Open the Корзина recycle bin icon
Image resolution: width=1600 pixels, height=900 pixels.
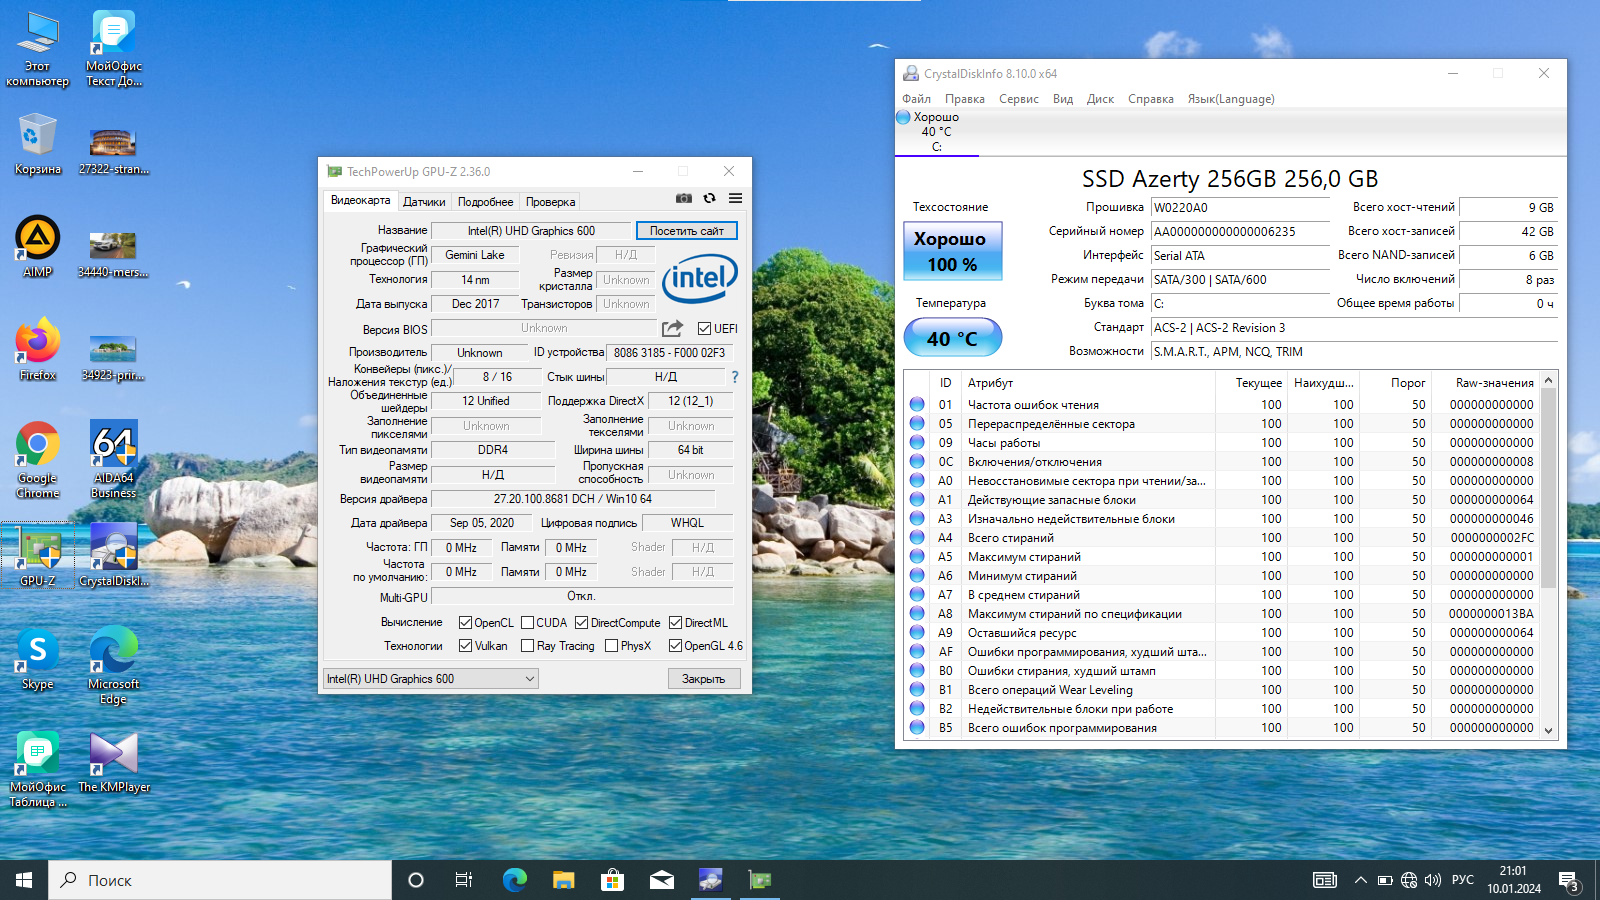click(x=38, y=144)
